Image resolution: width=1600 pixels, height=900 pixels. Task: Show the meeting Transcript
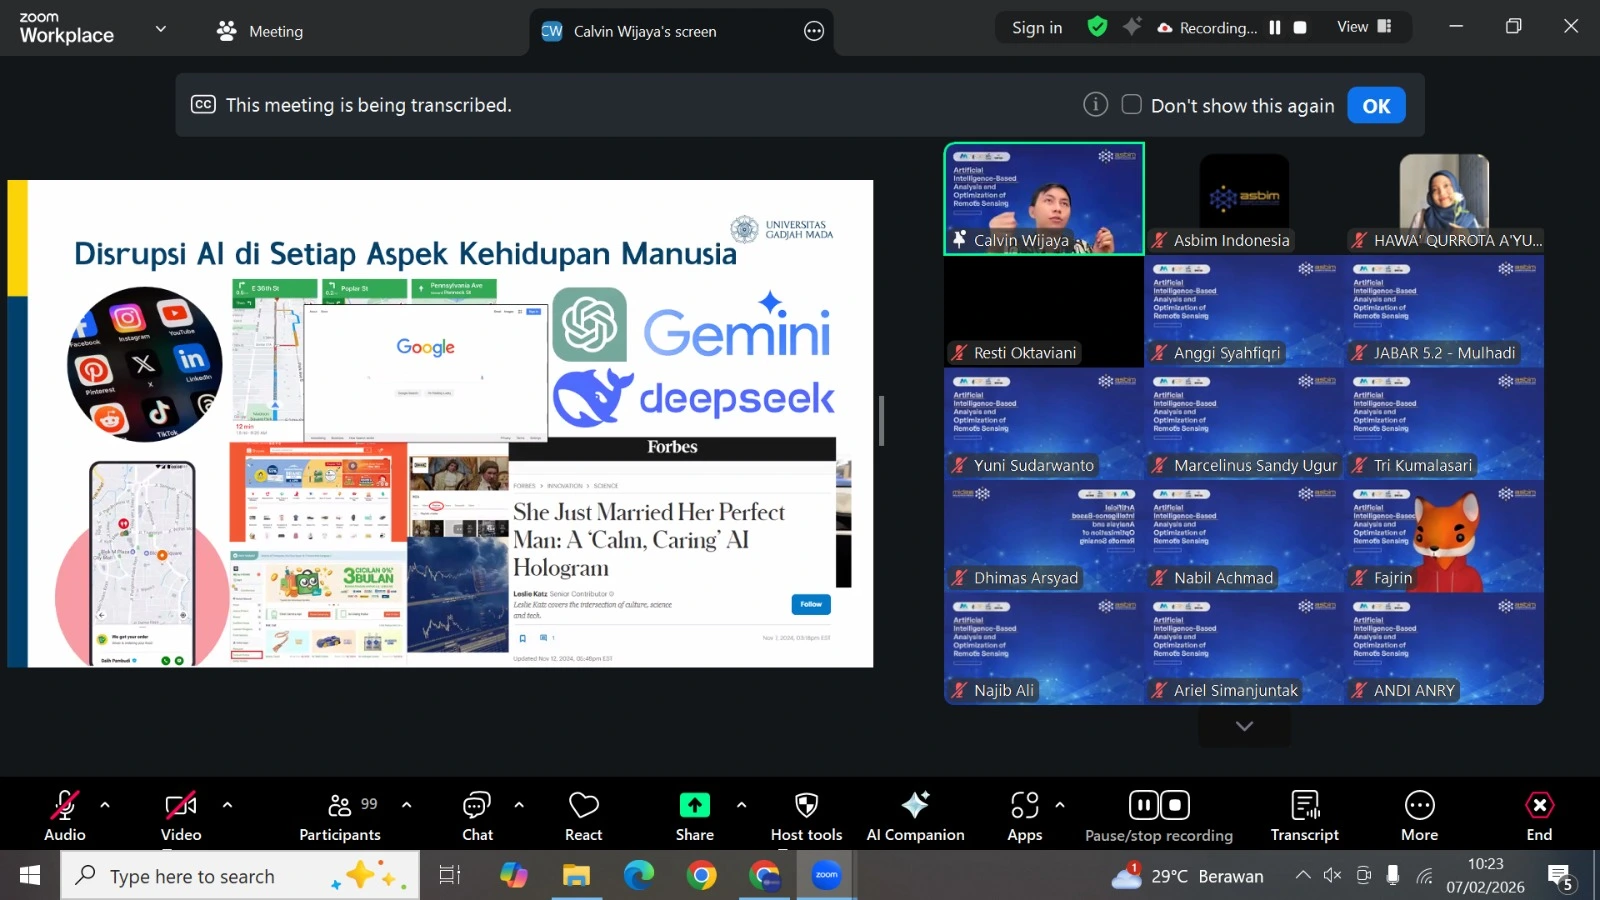(1304, 816)
